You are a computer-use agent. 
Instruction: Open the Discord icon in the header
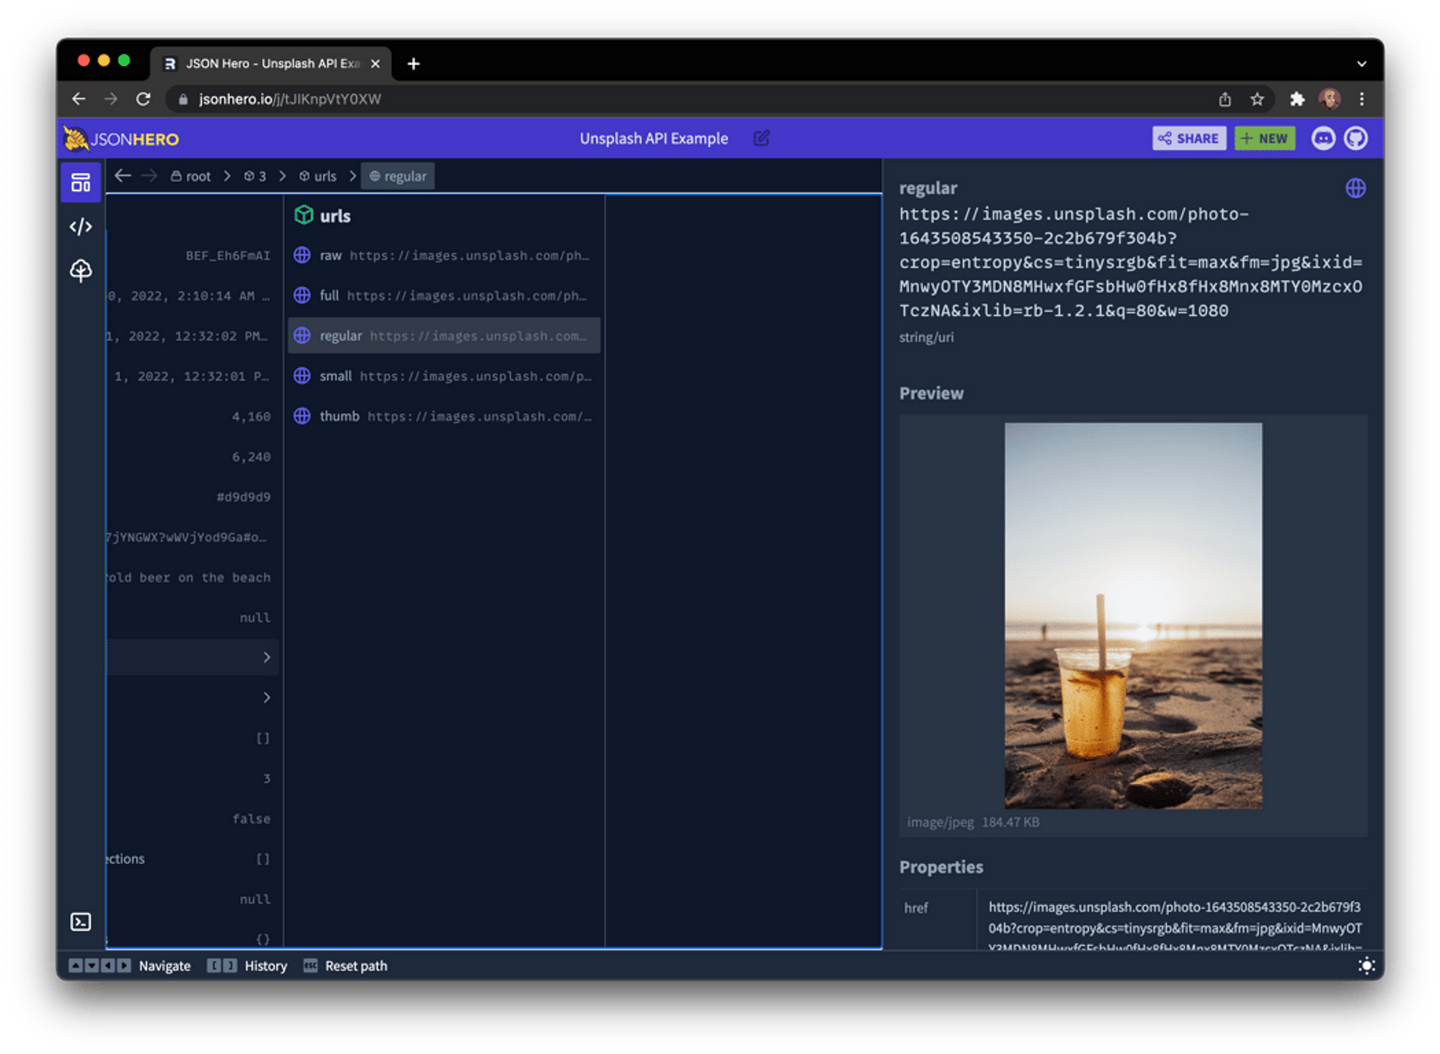pyautogui.click(x=1323, y=138)
